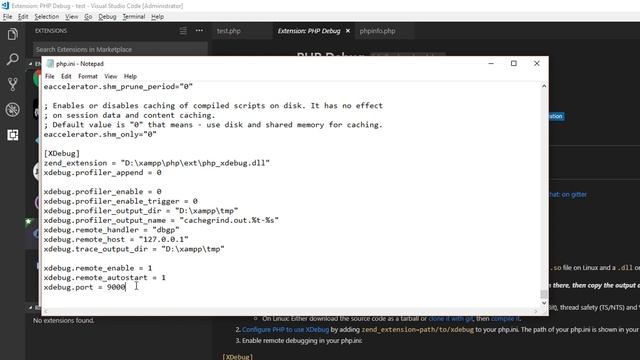Click the eaccelerator.shm_prune_period line
The image size is (640, 360).
tap(118, 87)
